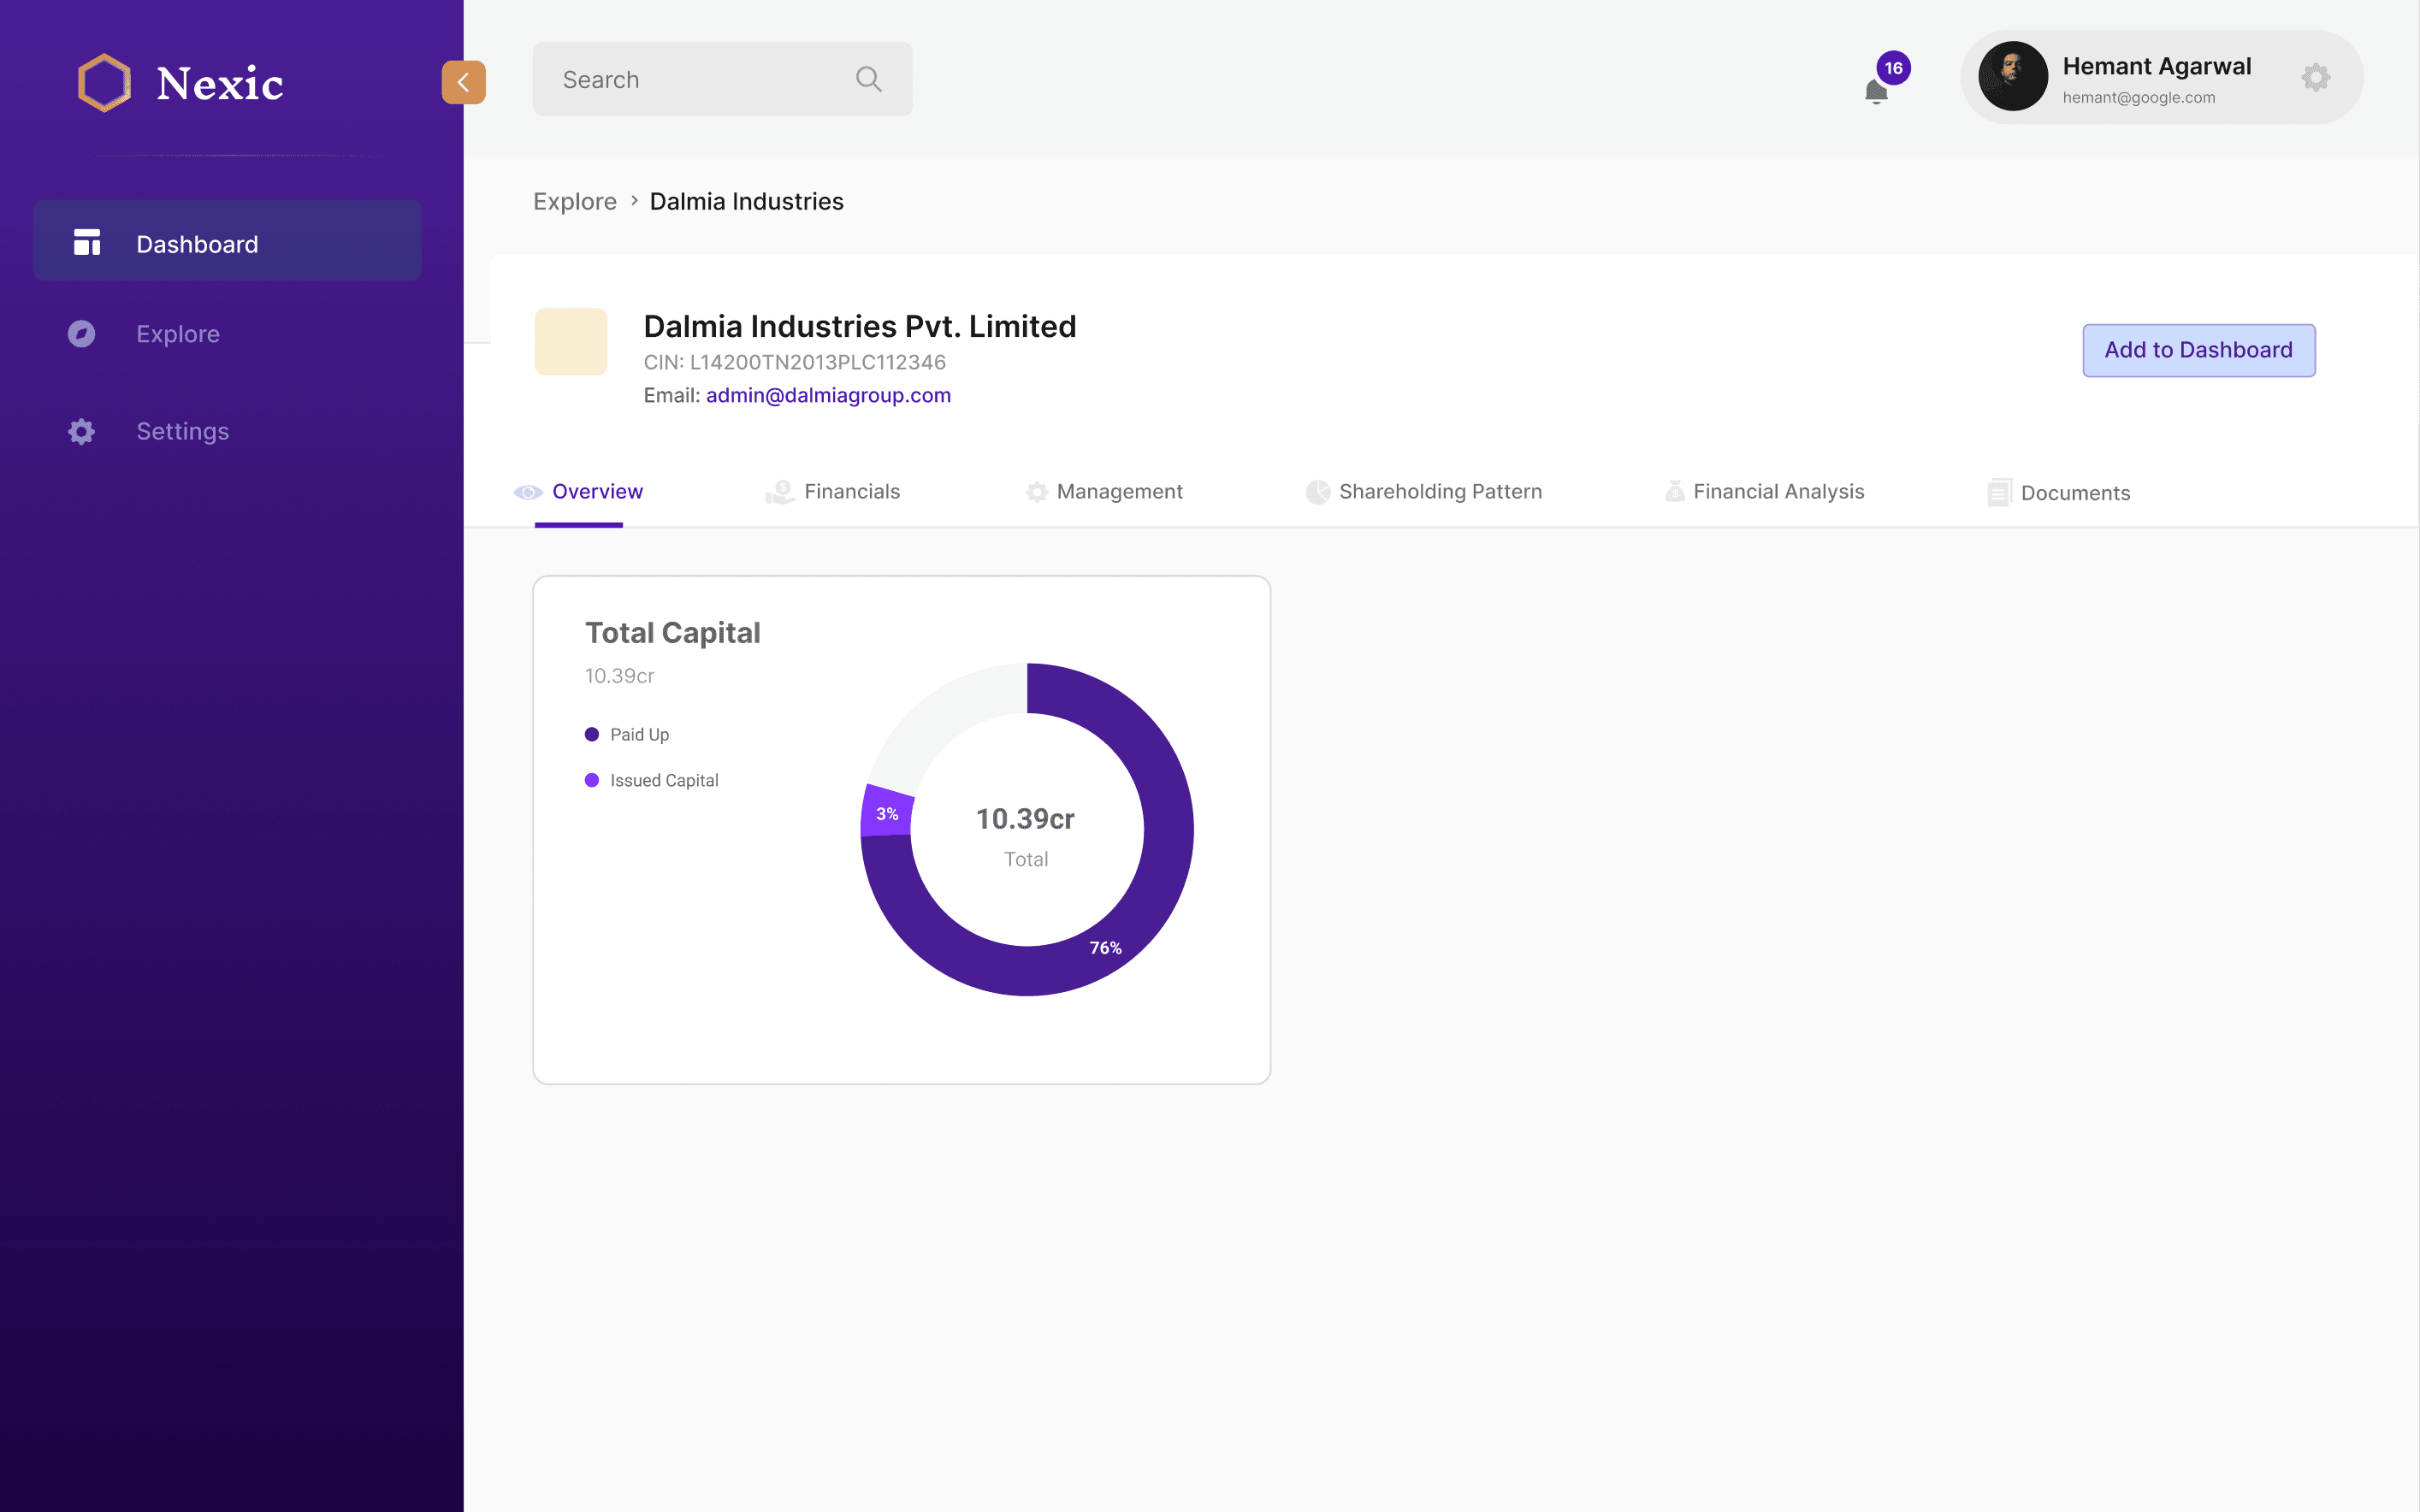2420x1512 pixels.
Task: Click the search magnifier icon
Action: tap(868, 79)
